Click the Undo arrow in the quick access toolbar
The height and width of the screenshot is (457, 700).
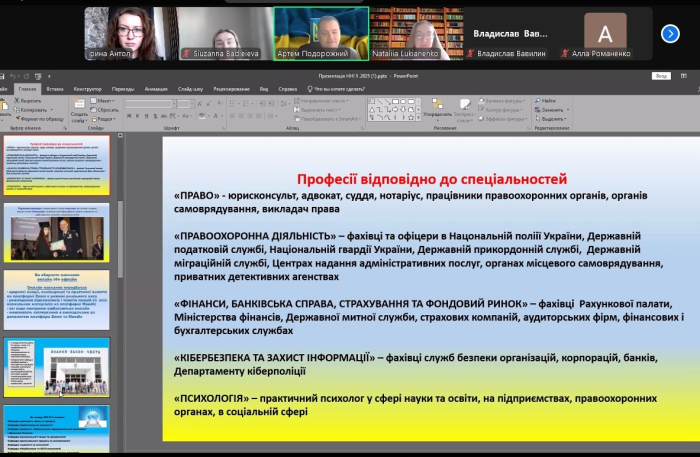click(x=13, y=76)
